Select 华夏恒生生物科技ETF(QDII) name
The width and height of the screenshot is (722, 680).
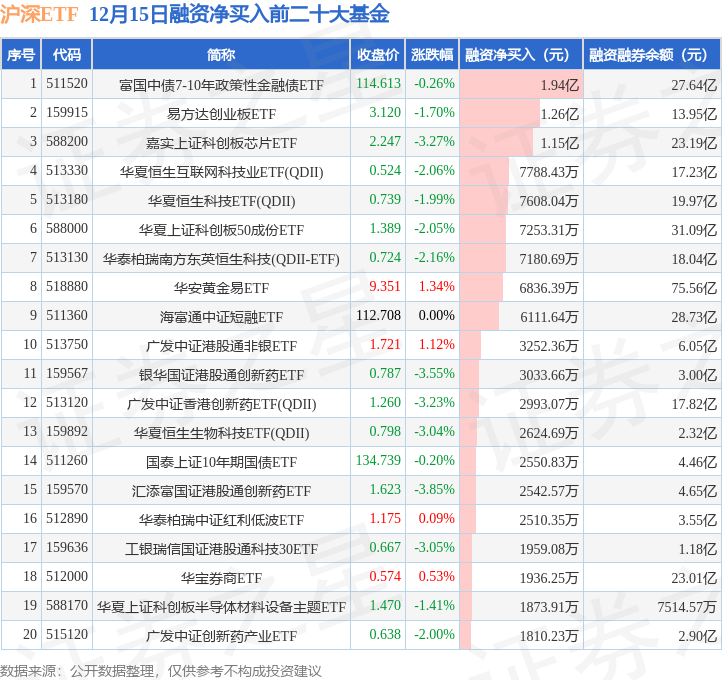[x=221, y=433]
